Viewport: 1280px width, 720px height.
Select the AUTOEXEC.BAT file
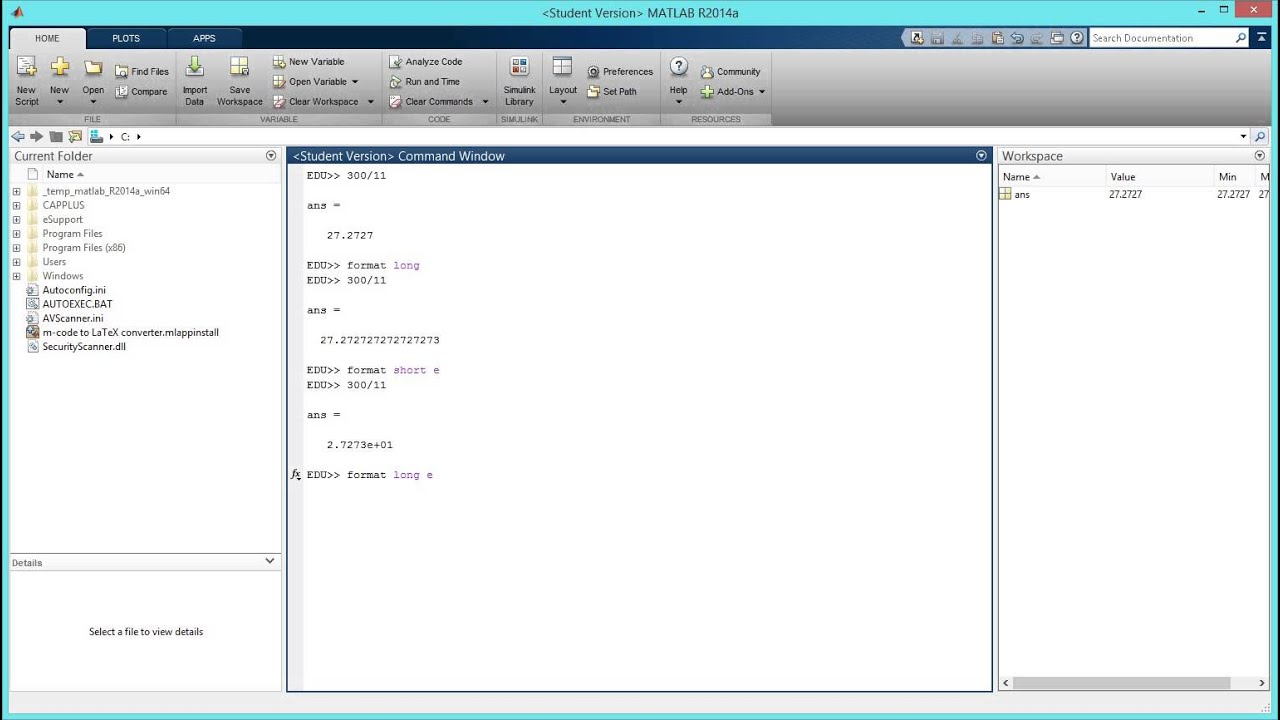click(x=77, y=304)
